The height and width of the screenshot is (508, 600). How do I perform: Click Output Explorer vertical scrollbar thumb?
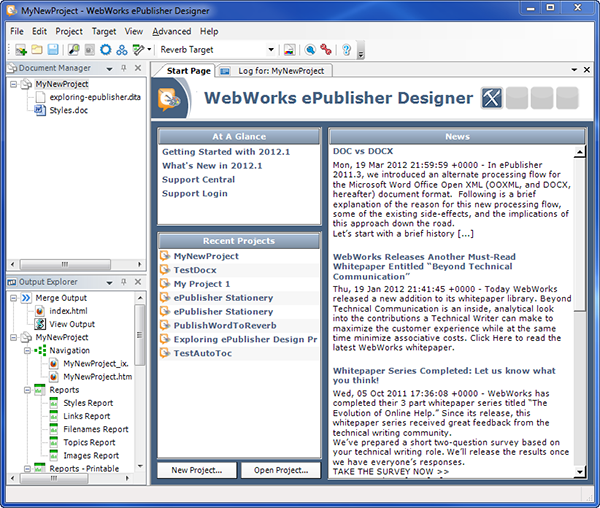[140, 335]
